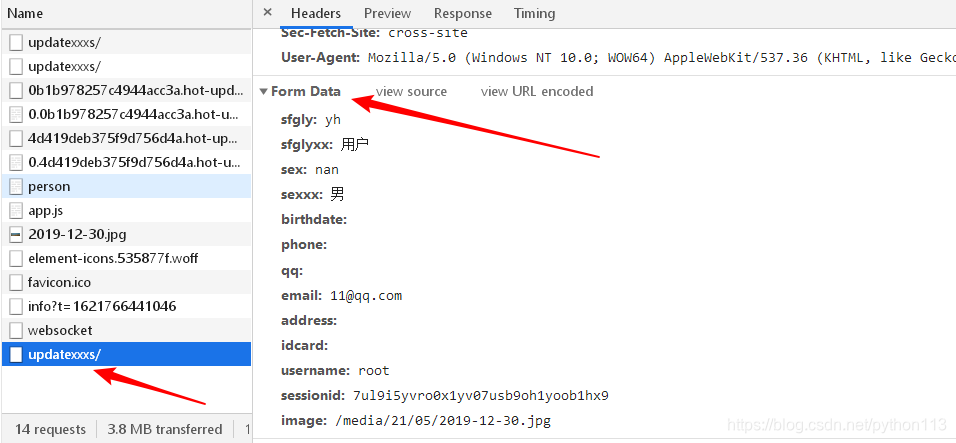Click the file icon beside websocket

point(16,330)
